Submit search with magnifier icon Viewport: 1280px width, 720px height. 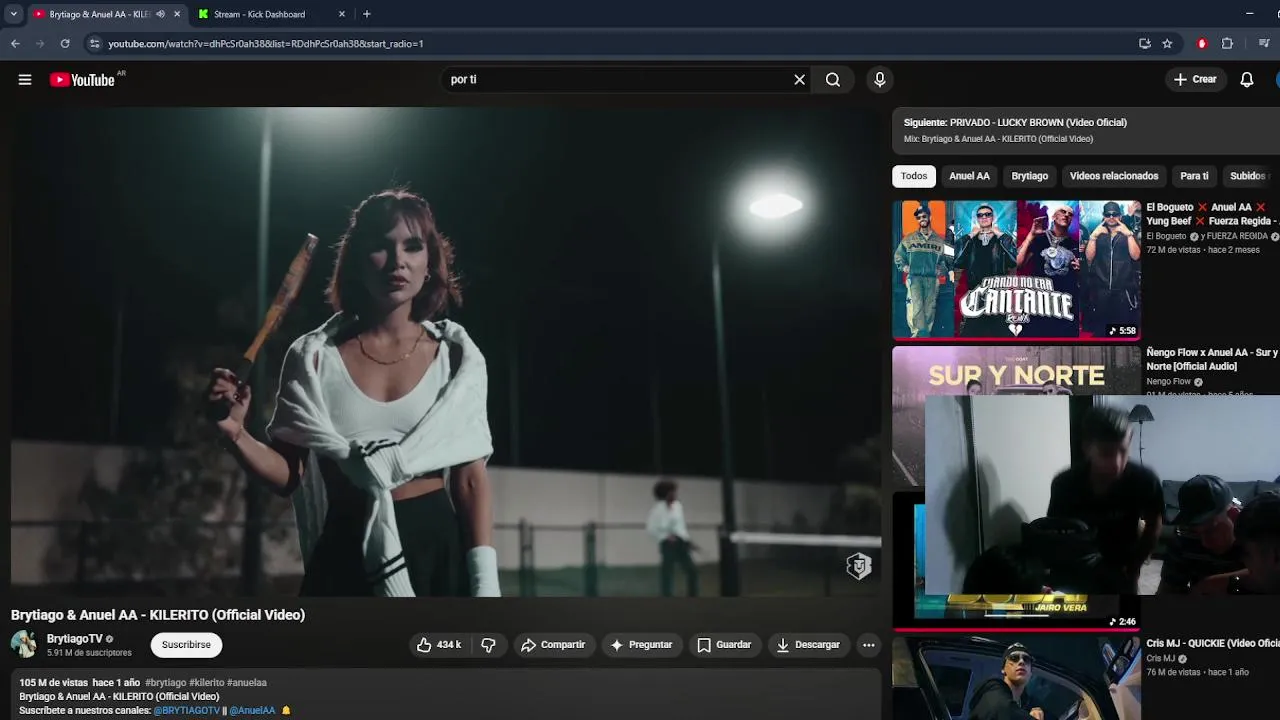[x=833, y=80]
